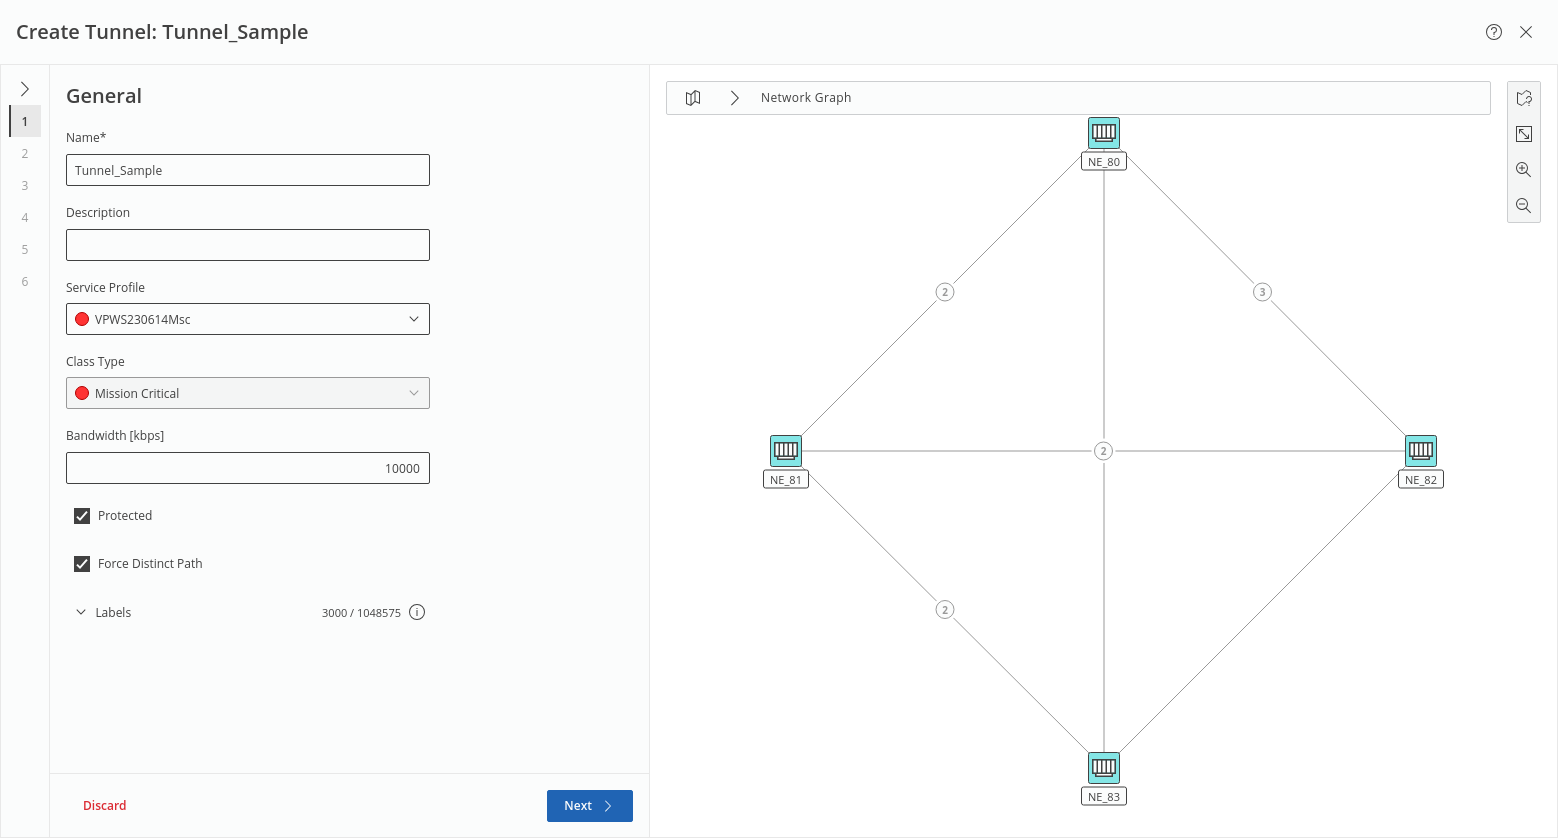Click the Discard link
Screen dimensions: 1558x838
click(x=104, y=806)
